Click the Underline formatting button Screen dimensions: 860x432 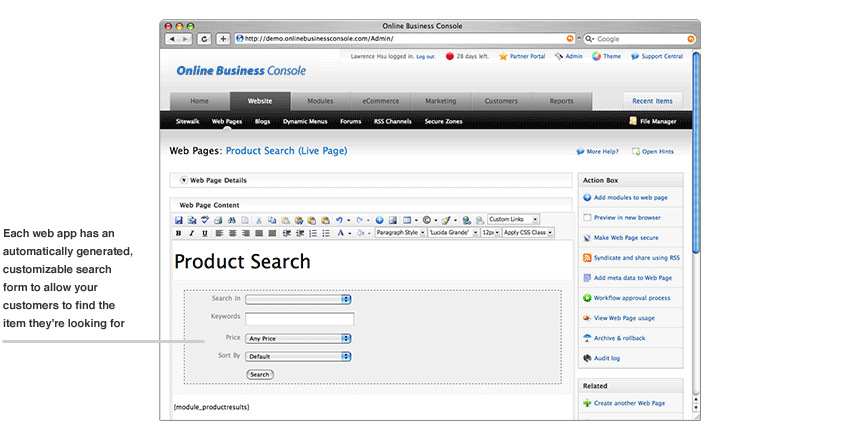205,232
